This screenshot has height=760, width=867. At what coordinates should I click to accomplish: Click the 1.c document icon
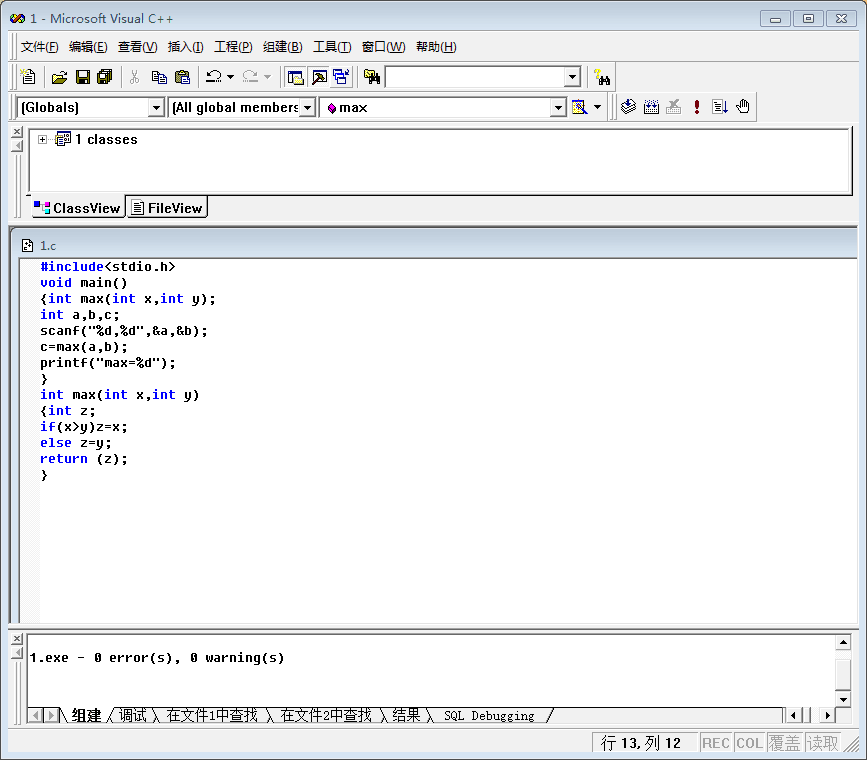click(27, 246)
